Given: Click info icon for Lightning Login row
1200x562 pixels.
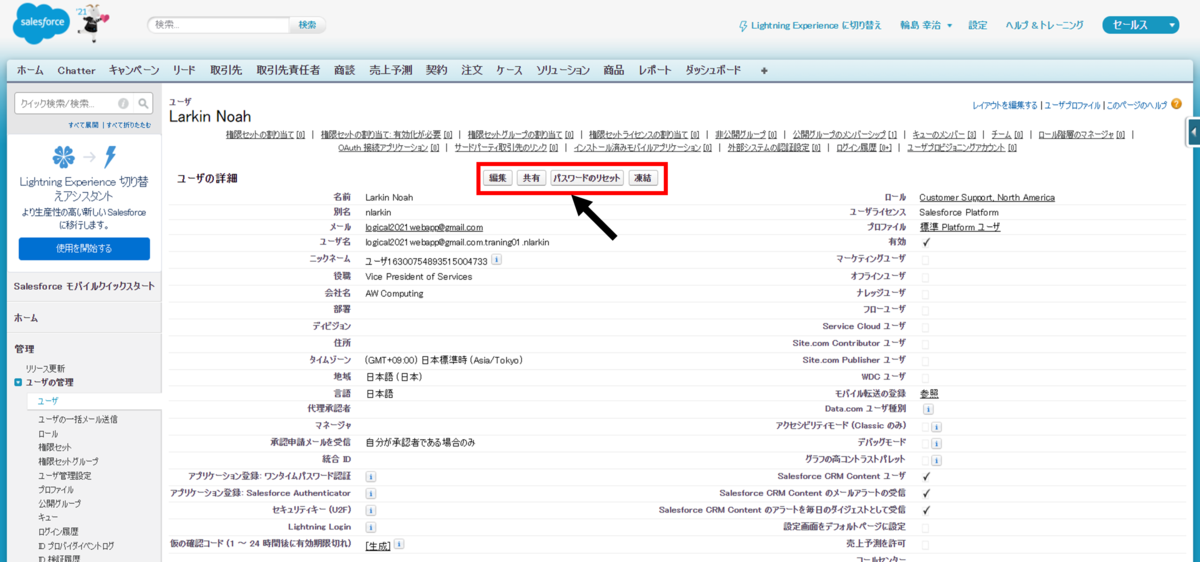Looking at the screenshot, I should 371,526.
